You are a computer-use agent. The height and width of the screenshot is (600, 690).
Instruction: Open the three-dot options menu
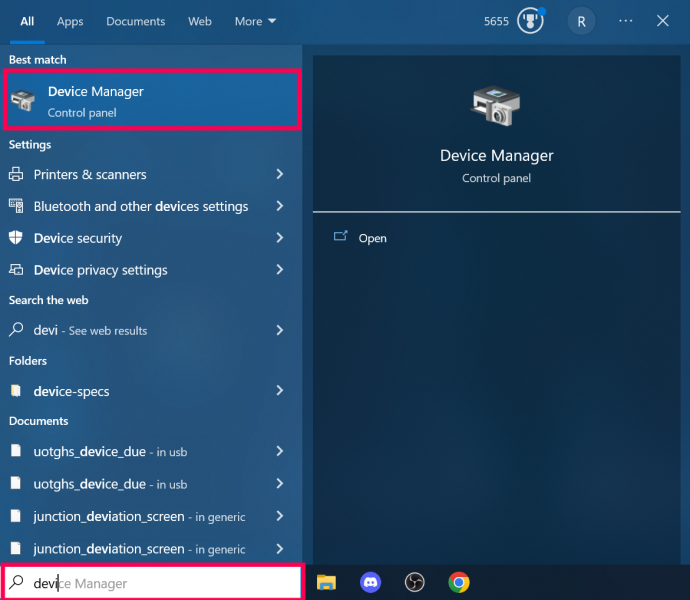click(x=625, y=21)
